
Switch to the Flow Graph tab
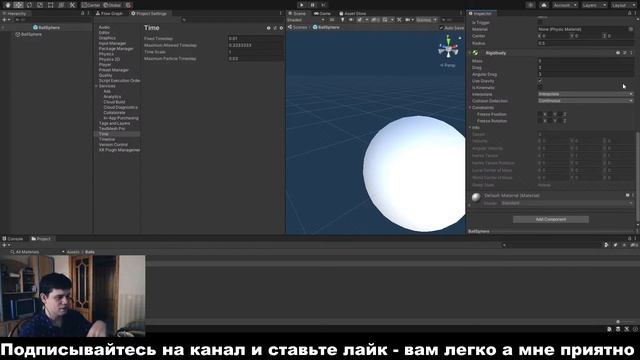[109, 13]
